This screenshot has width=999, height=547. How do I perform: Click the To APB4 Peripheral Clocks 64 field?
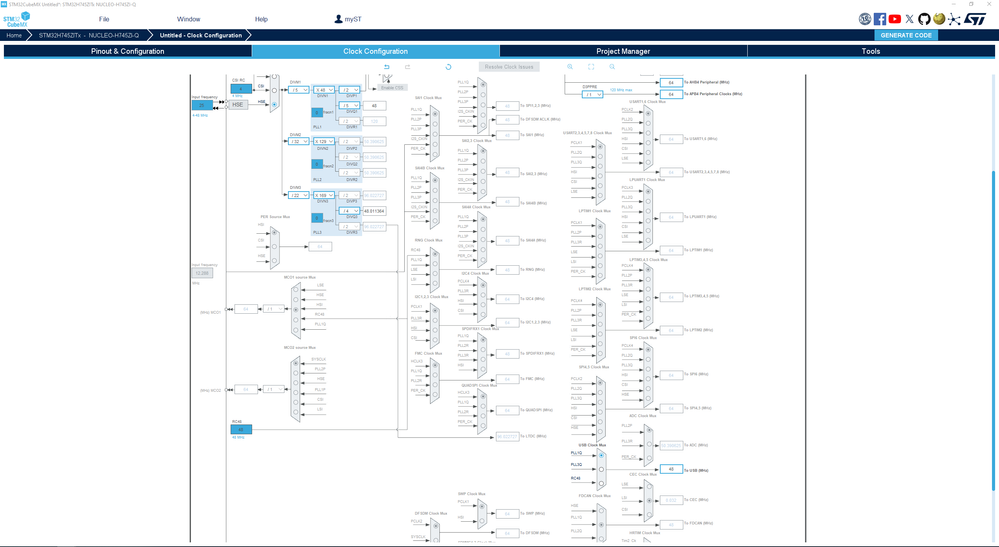[672, 94]
